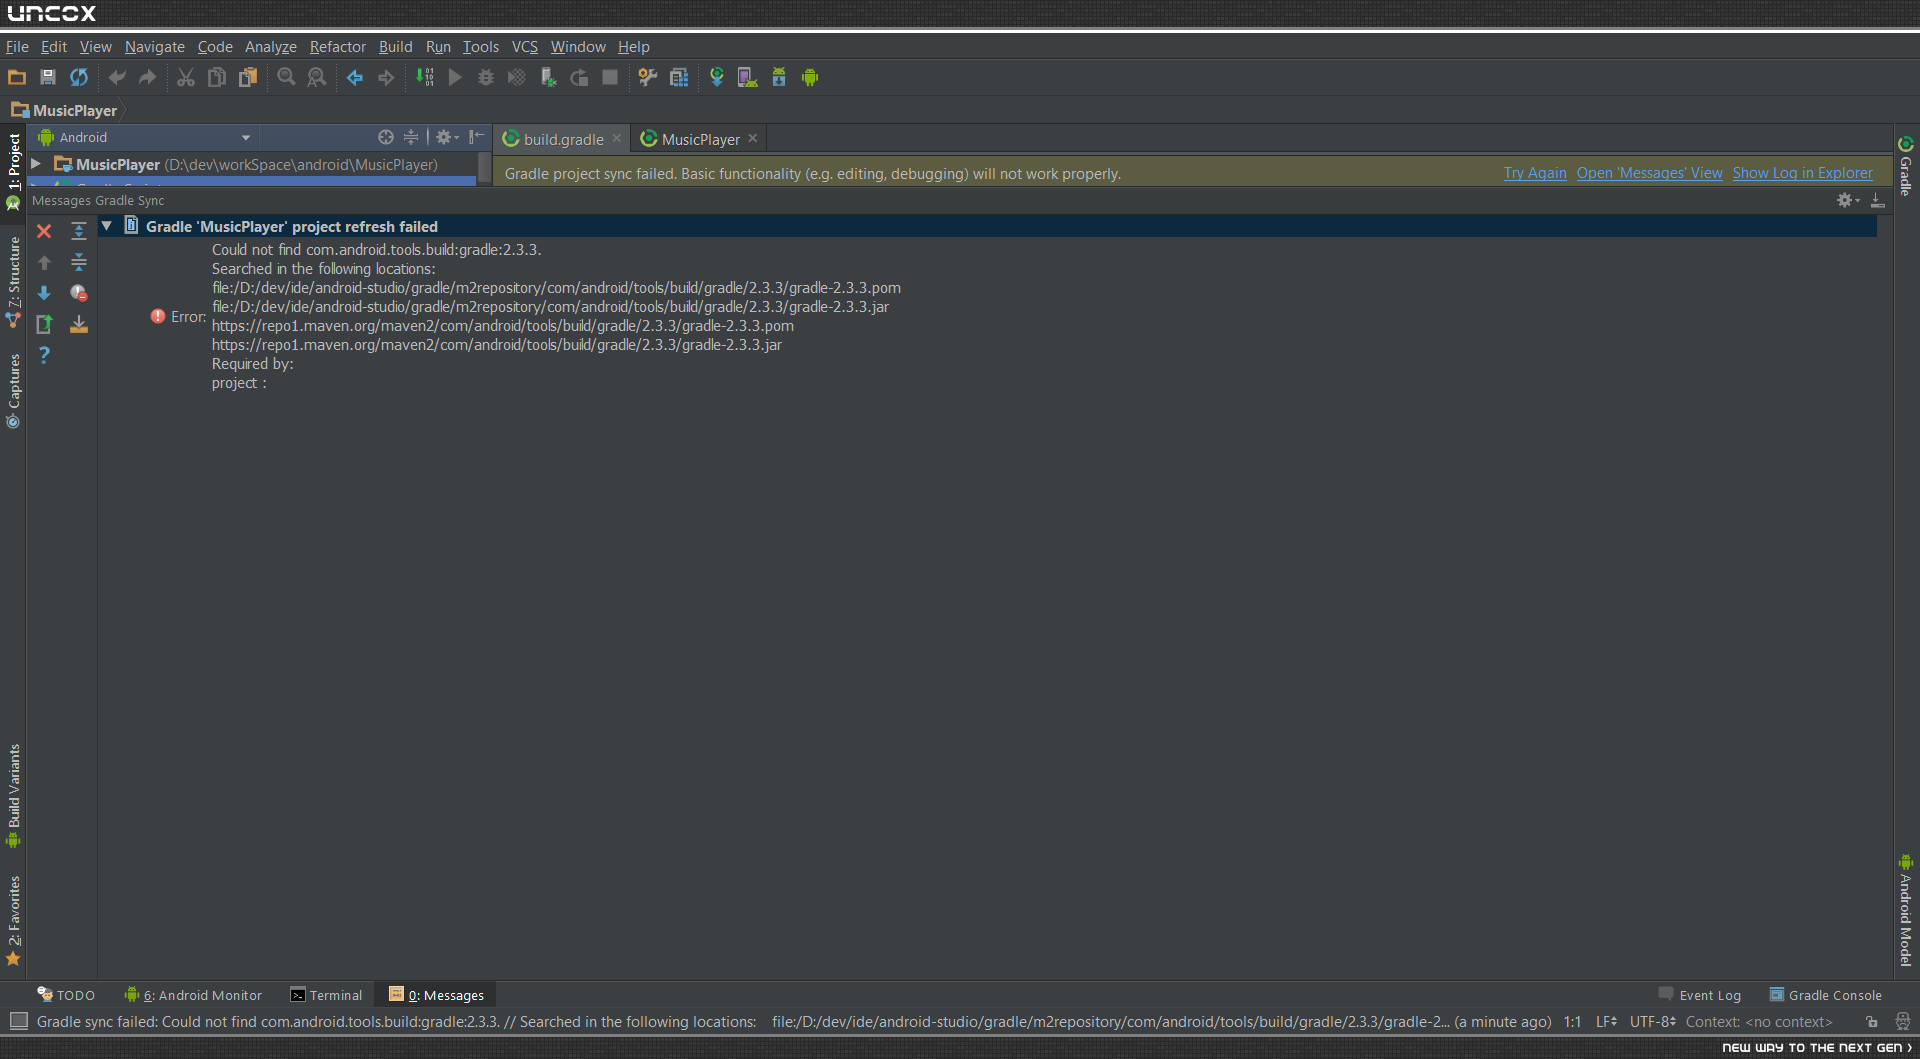Viewport: 1920px width, 1059px height.
Task: Click Export to text file icon
Action: (44, 324)
